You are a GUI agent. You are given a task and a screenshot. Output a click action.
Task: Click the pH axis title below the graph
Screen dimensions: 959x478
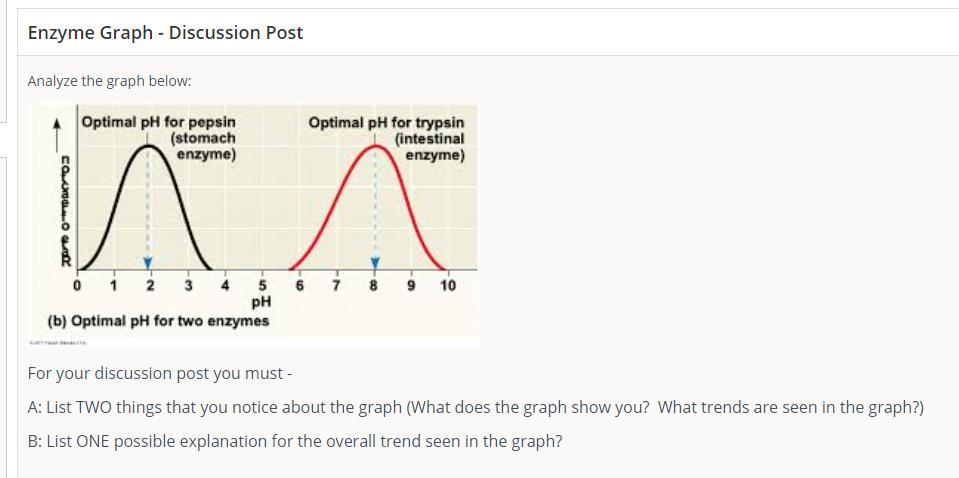261,302
